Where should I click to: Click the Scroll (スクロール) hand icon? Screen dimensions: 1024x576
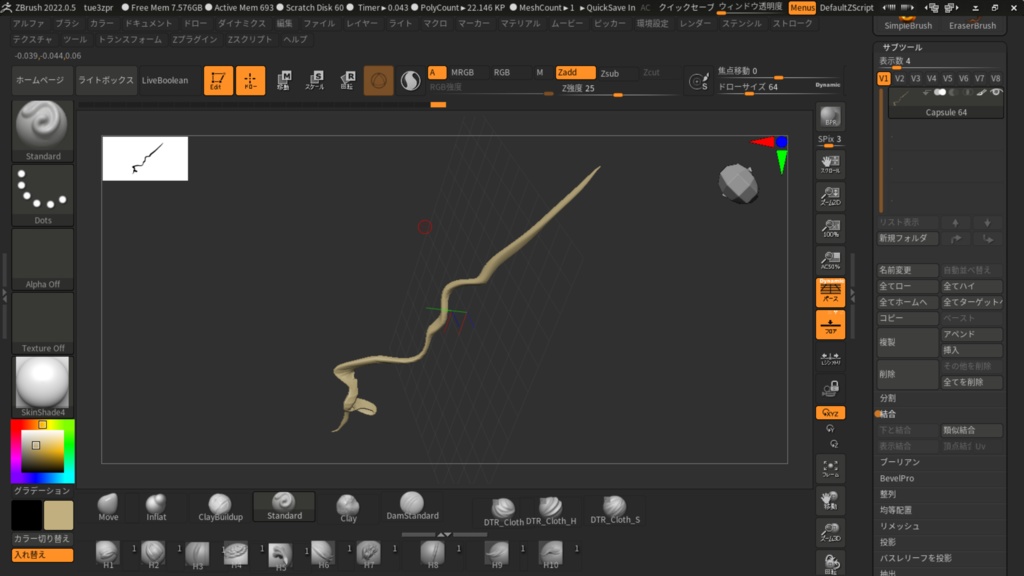tap(830, 164)
